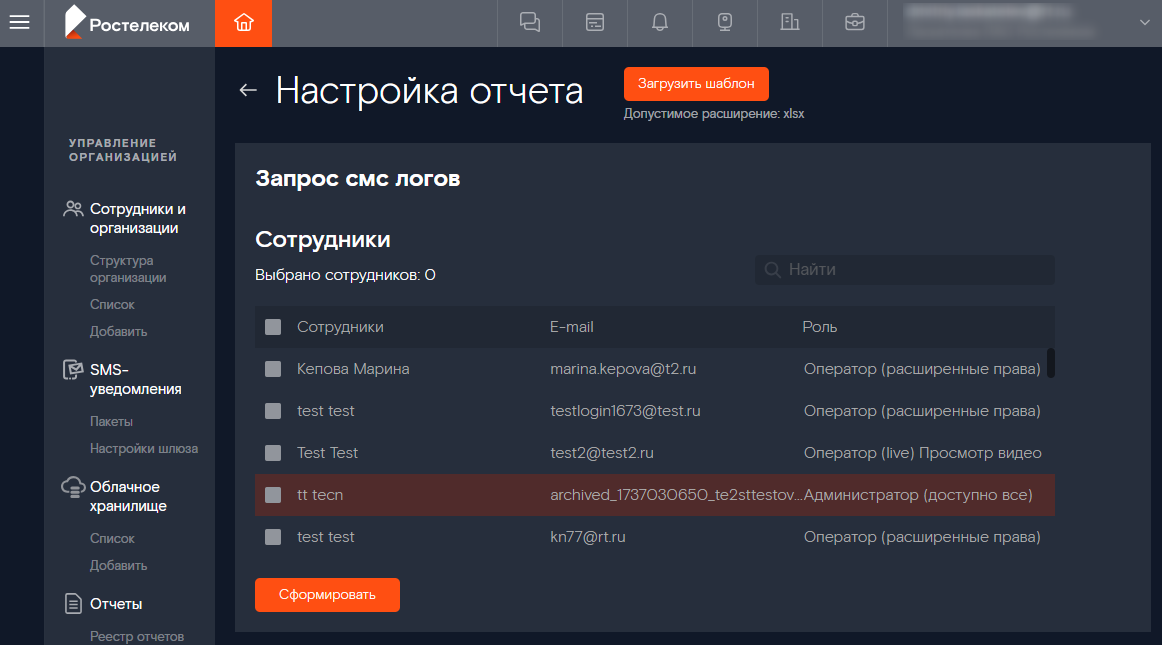The width and height of the screenshot is (1162, 645).
Task: Open the camera icon in top bar
Action: (x=725, y=23)
